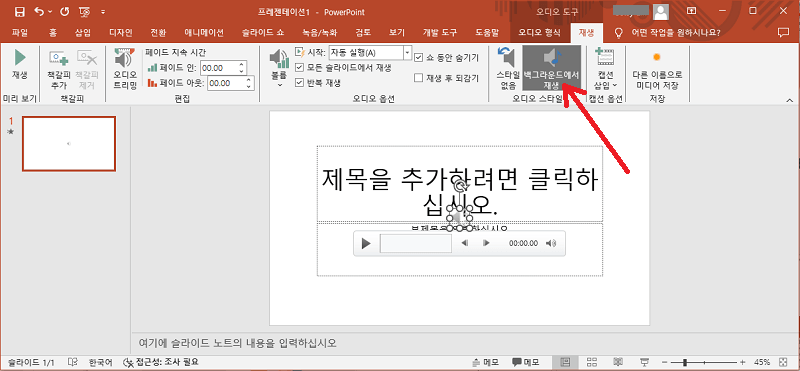Switch to the 홈 tab
Viewport: 800px width, 371px height.
pyautogui.click(x=53, y=33)
